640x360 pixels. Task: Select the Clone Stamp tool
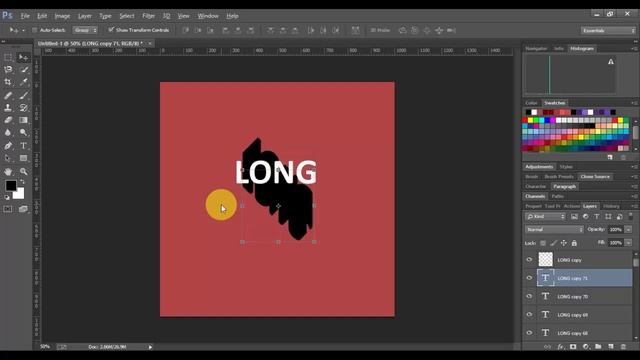(8, 108)
